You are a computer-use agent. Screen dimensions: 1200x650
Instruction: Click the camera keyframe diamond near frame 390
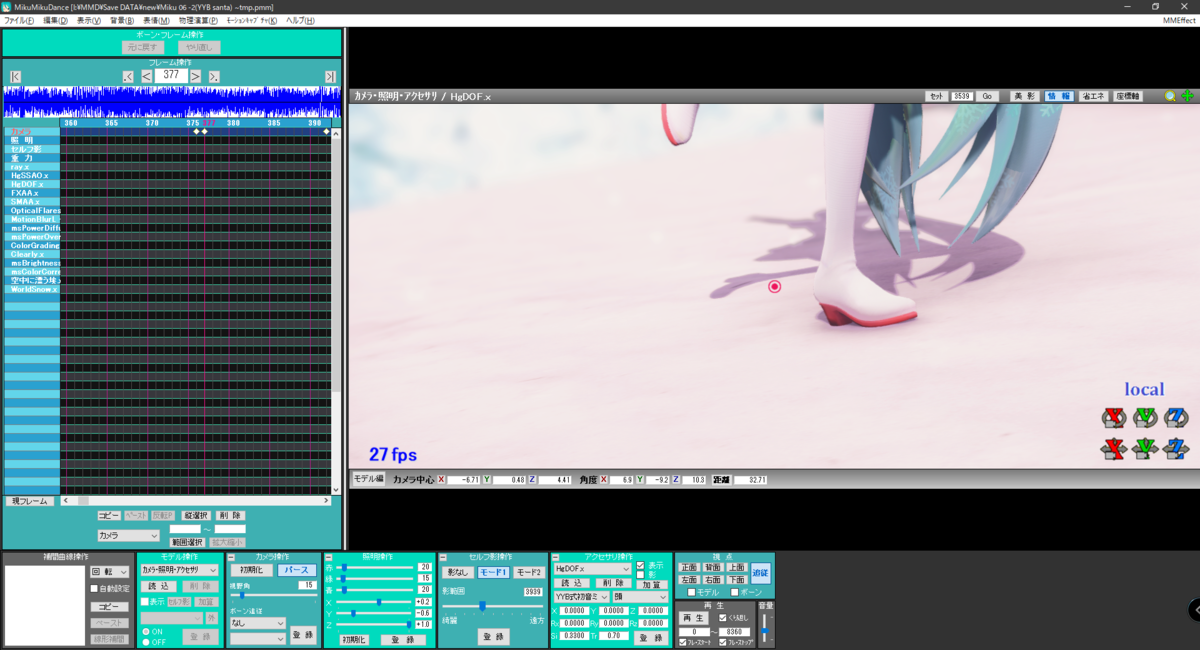(326, 131)
